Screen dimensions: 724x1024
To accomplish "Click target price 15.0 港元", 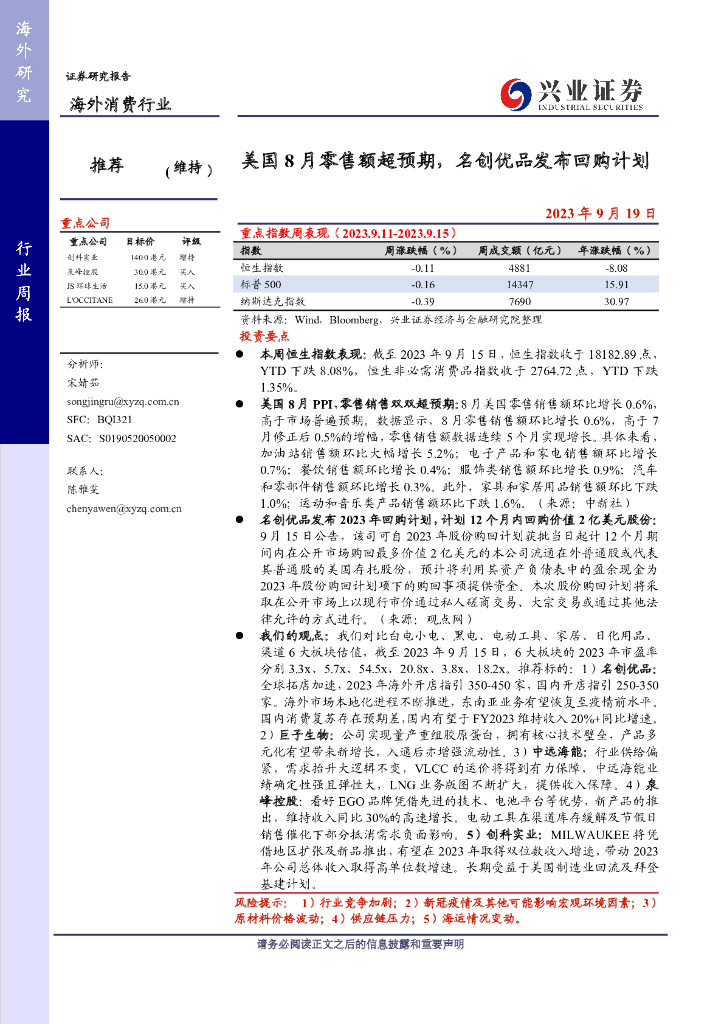I will coord(150,286).
